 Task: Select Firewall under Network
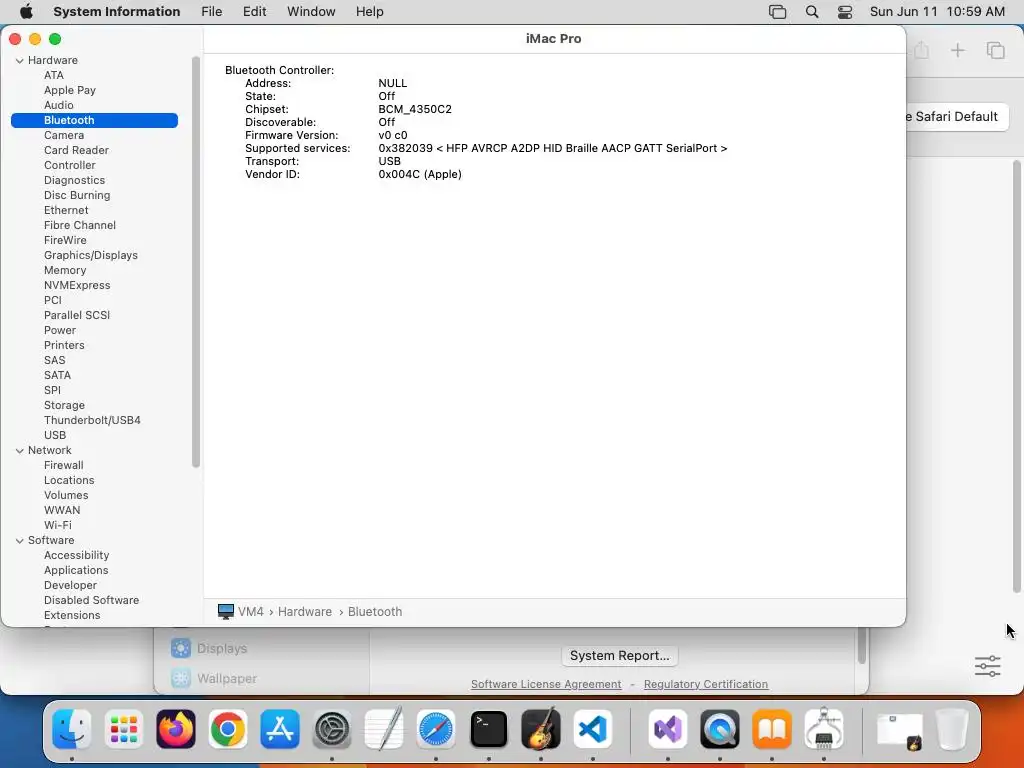click(64, 466)
